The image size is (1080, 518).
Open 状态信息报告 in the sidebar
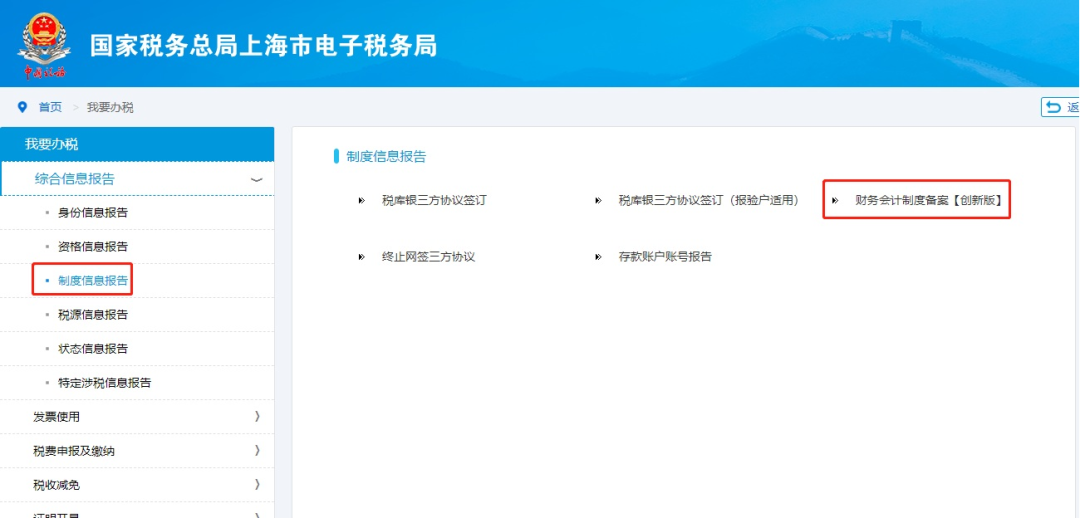(x=92, y=349)
